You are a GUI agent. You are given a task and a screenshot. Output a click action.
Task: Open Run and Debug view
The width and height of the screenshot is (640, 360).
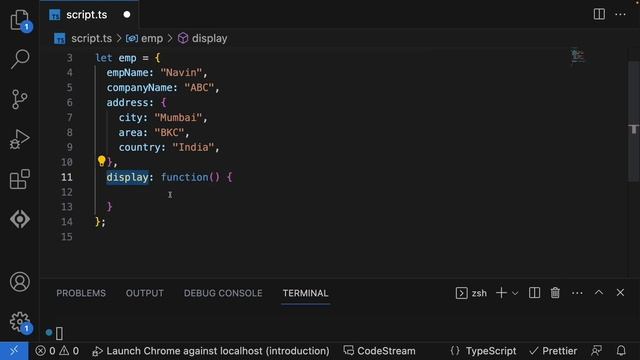pyautogui.click(x=20, y=139)
